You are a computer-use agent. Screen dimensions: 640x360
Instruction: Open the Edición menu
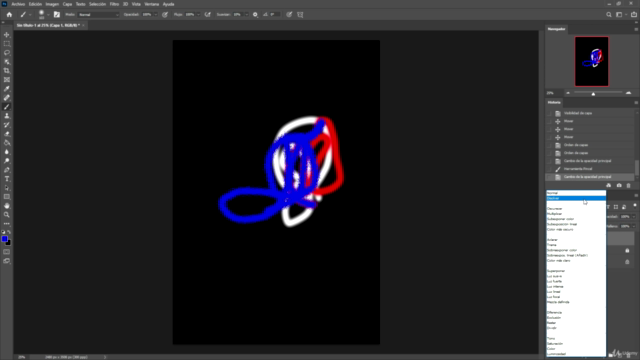35,4
